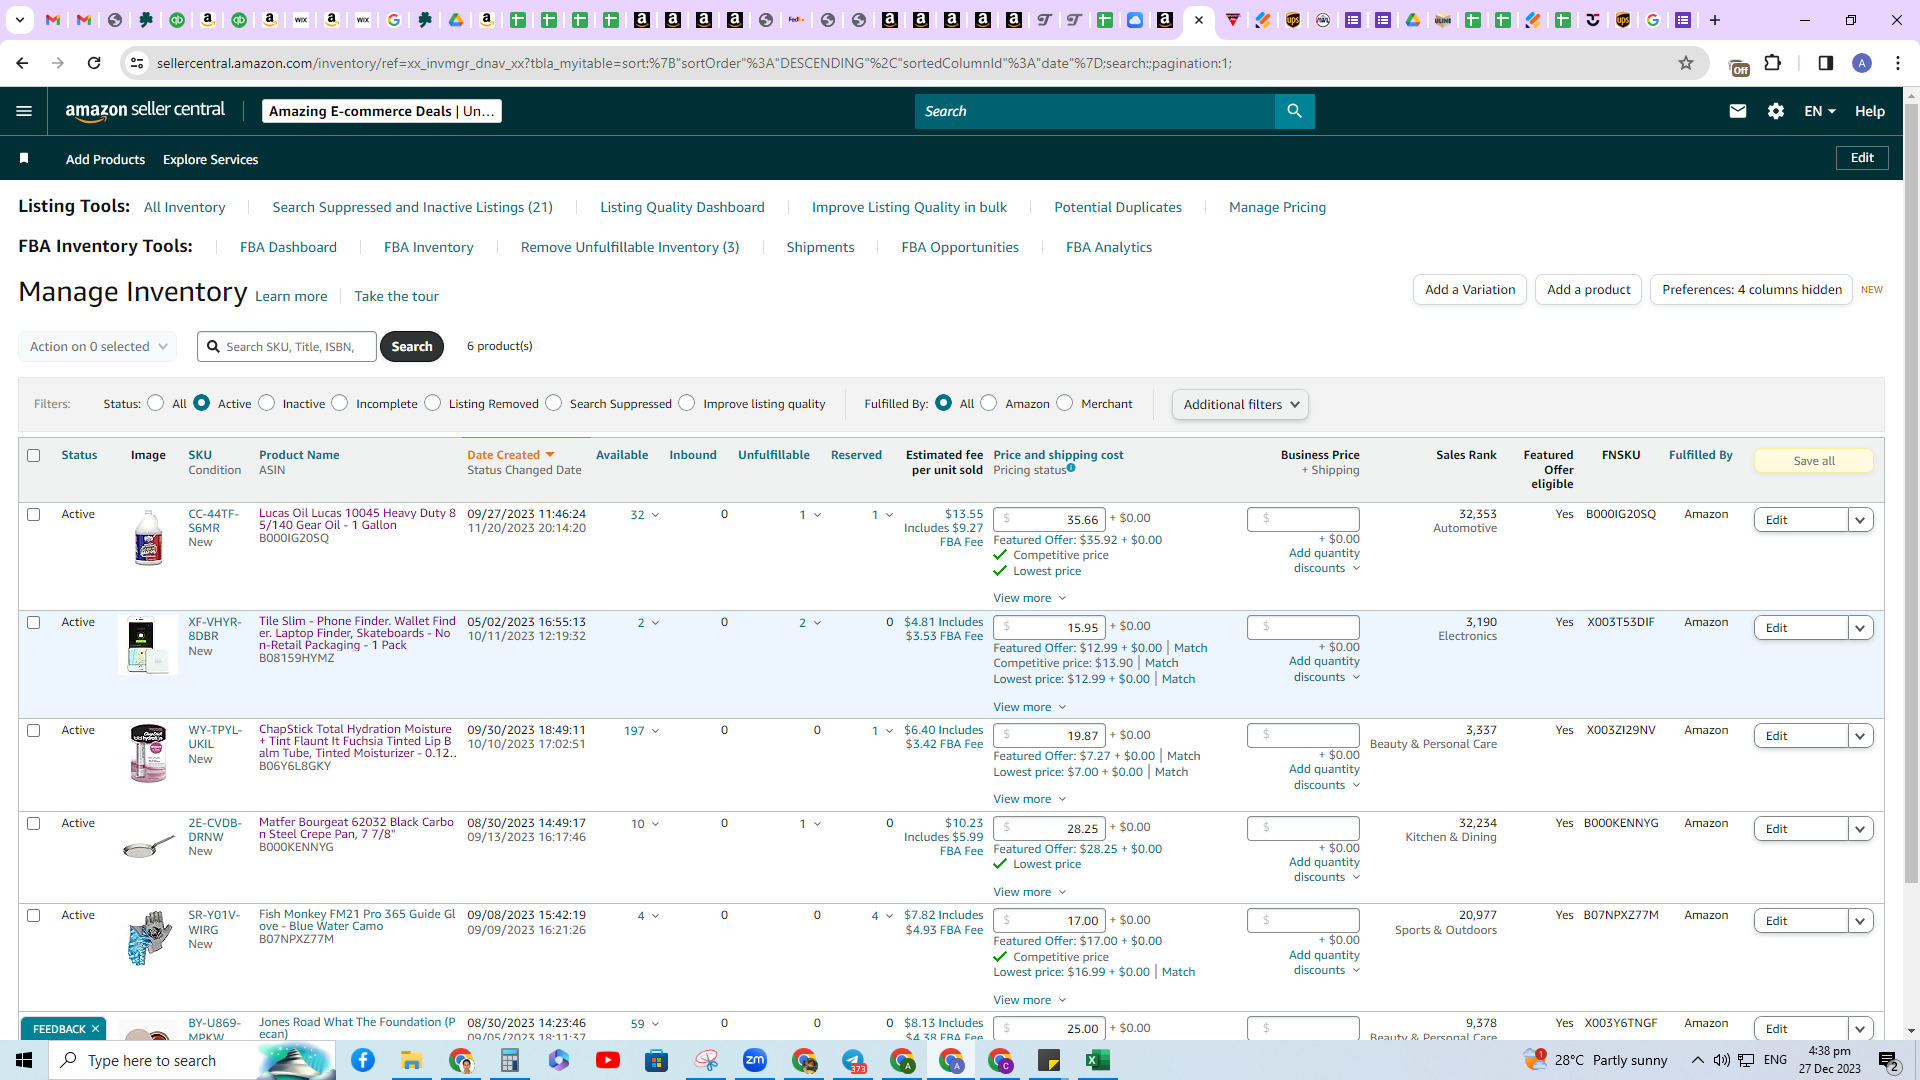This screenshot has width=1920, height=1080.
Task: Open Facebook from the taskbar
Action: pos(363,1060)
